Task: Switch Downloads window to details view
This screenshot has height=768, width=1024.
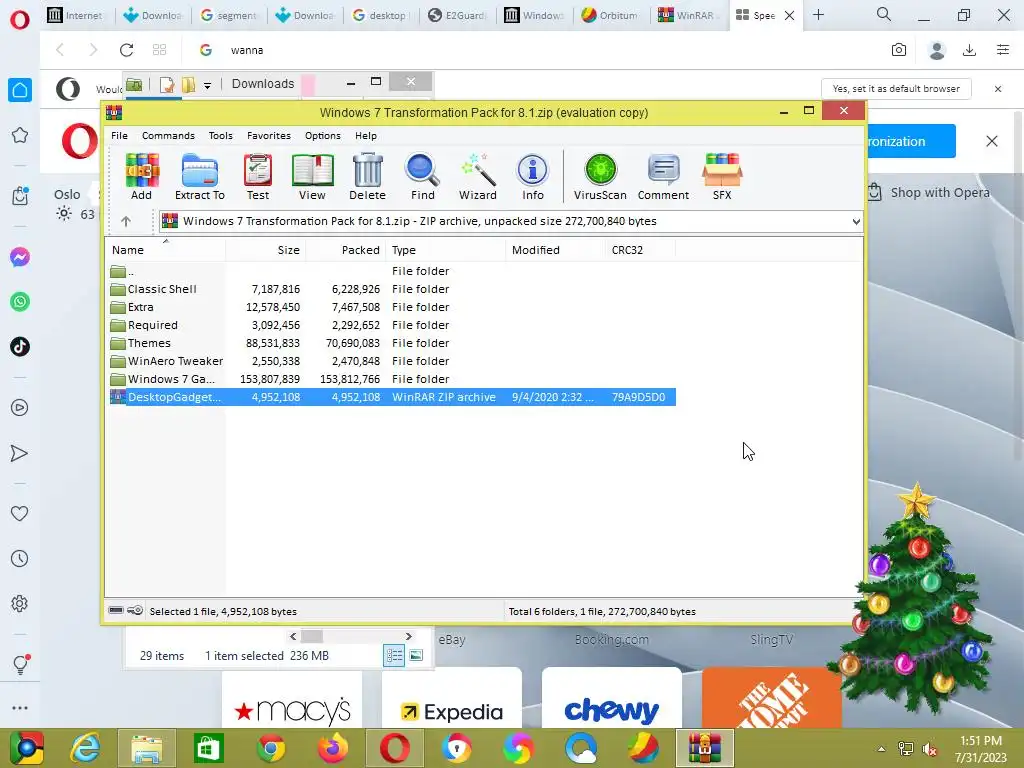Action: coord(394,655)
